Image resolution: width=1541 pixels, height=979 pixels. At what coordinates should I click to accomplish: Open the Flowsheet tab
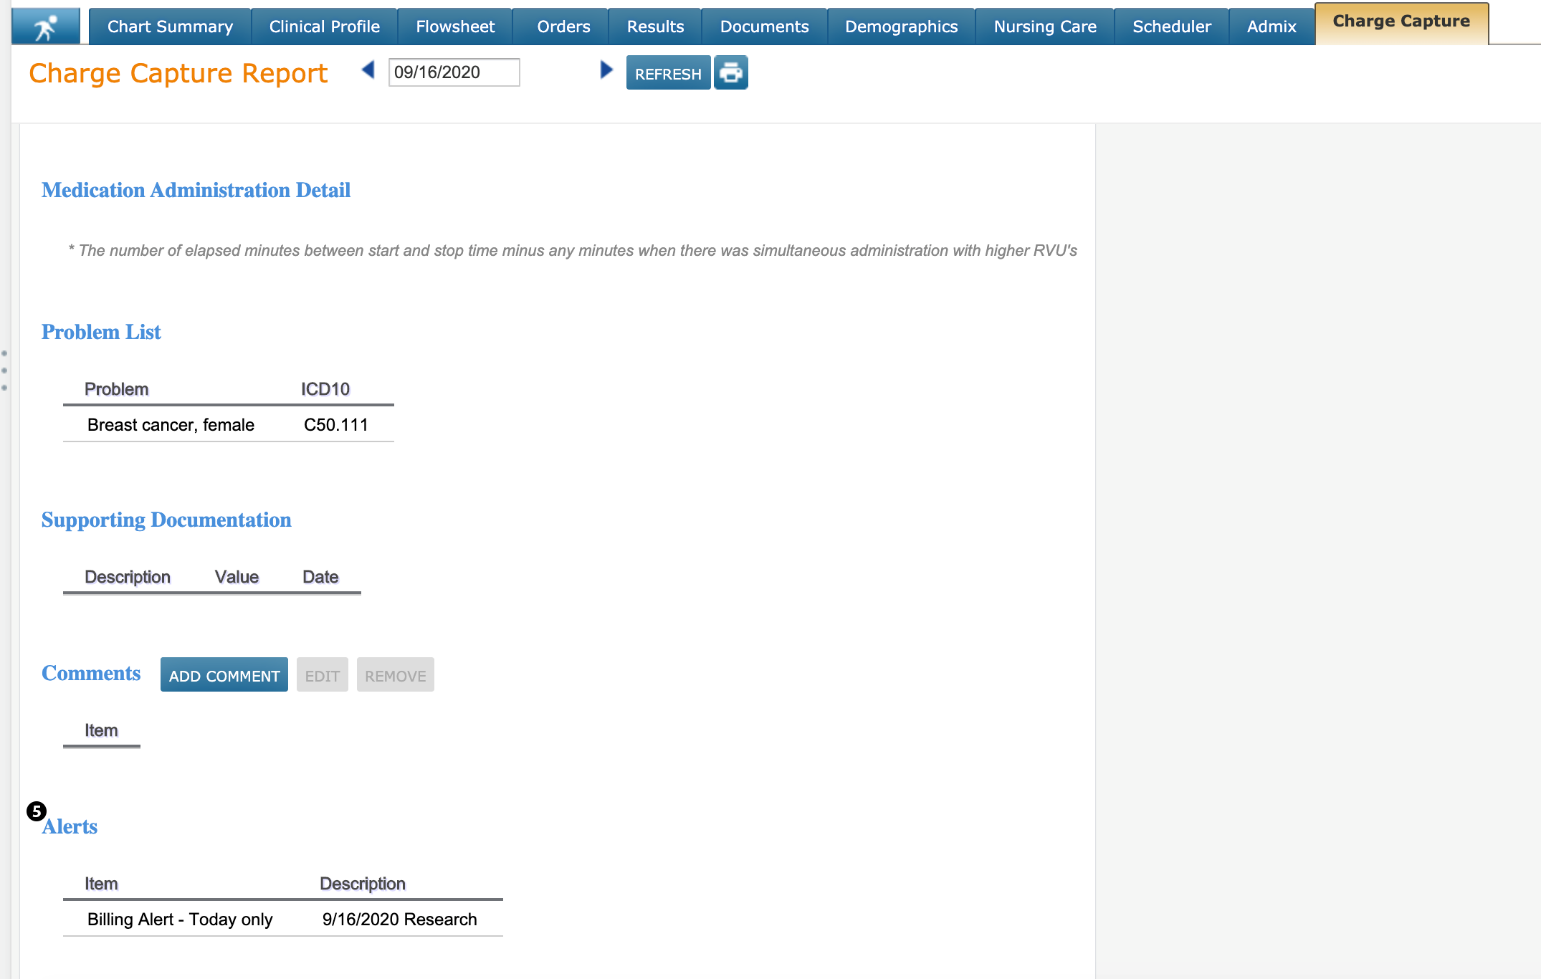[455, 27]
